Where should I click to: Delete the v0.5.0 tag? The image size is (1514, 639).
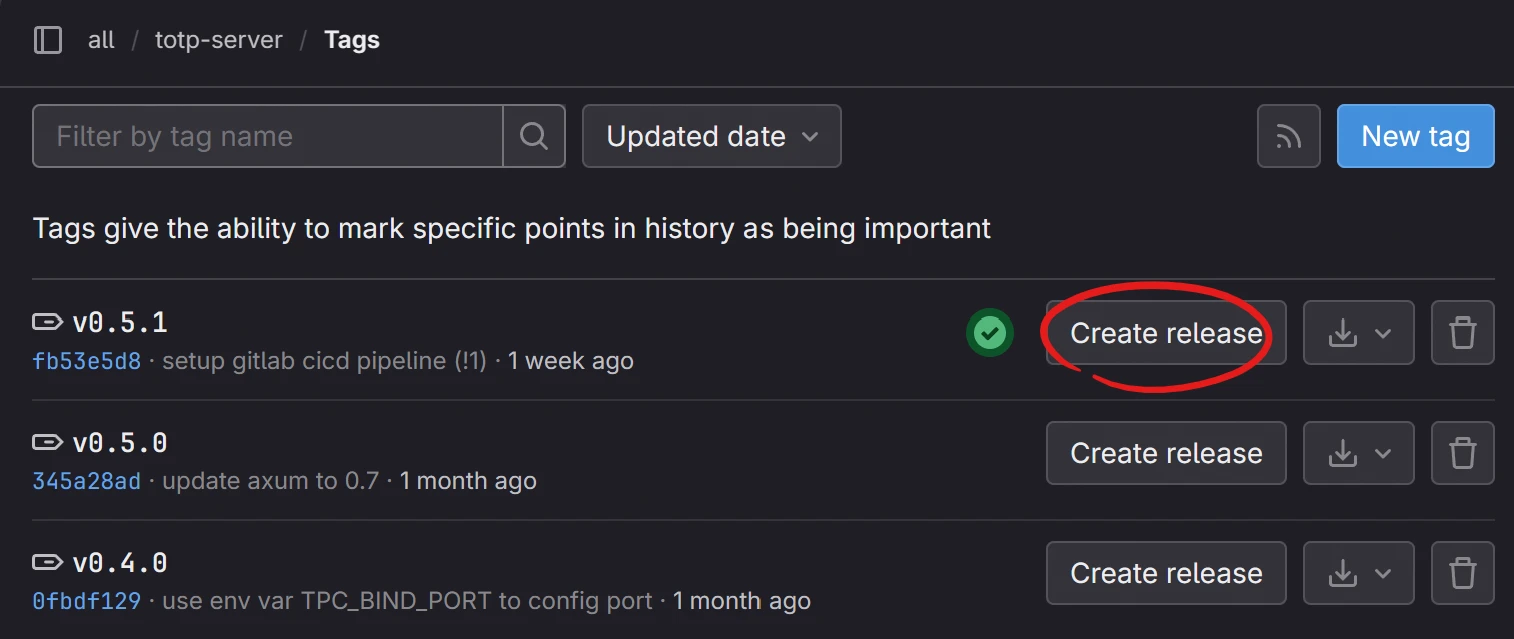pyautogui.click(x=1462, y=453)
